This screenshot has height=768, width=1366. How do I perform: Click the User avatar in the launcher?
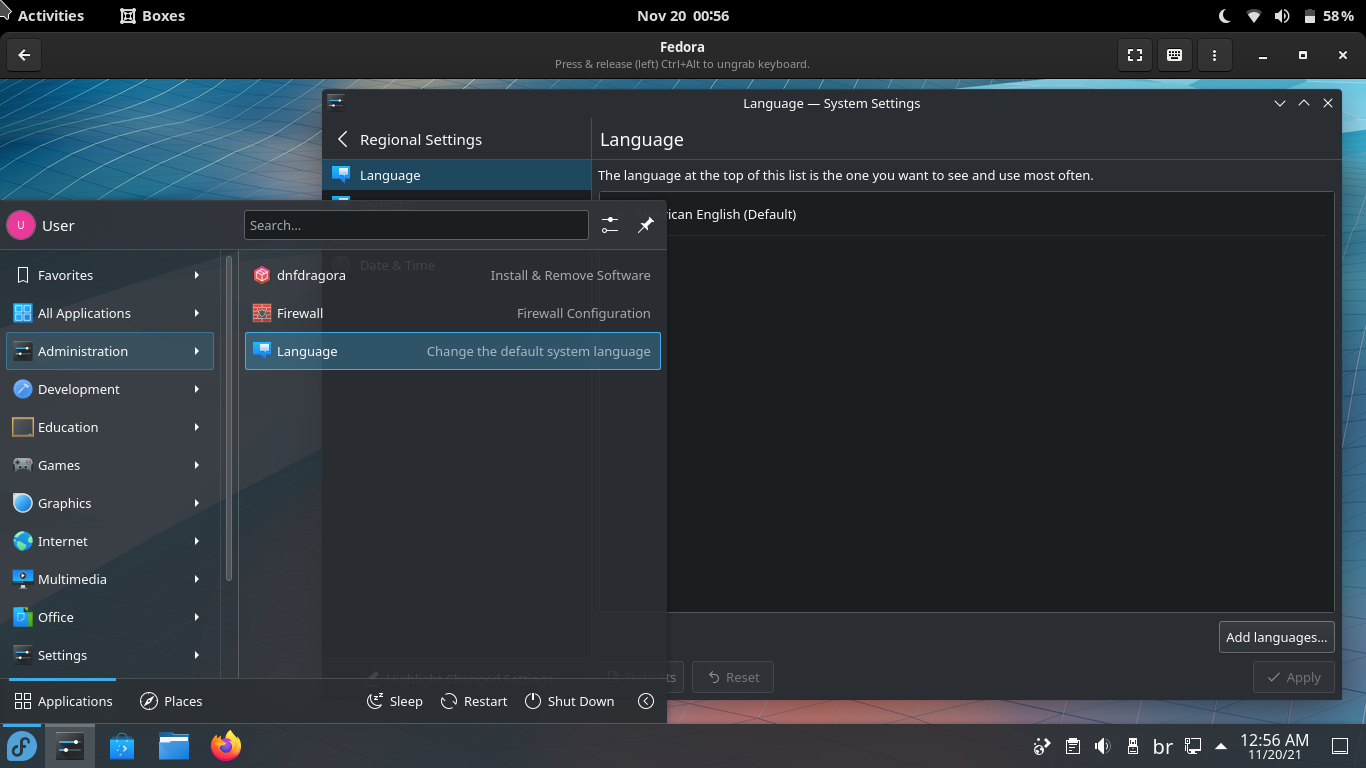[x=21, y=225]
